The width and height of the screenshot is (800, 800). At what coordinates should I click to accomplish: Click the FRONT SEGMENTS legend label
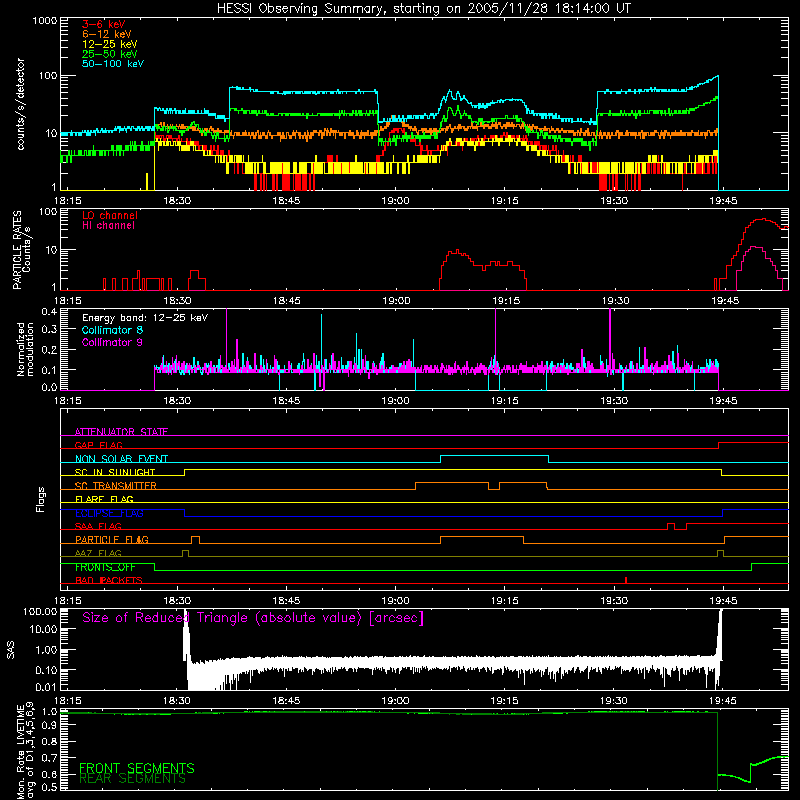pyautogui.click(x=137, y=768)
